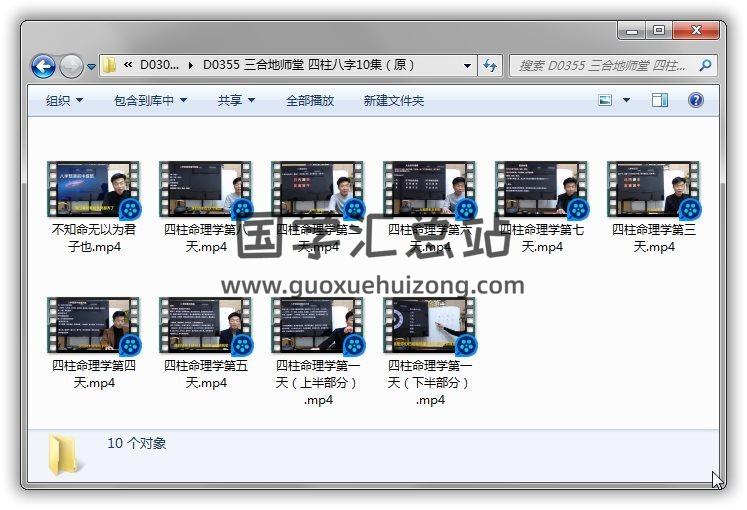This screenshot has height=510, width=747.
Task: Close the Explorer window
Action: click(x=696, y=31)
